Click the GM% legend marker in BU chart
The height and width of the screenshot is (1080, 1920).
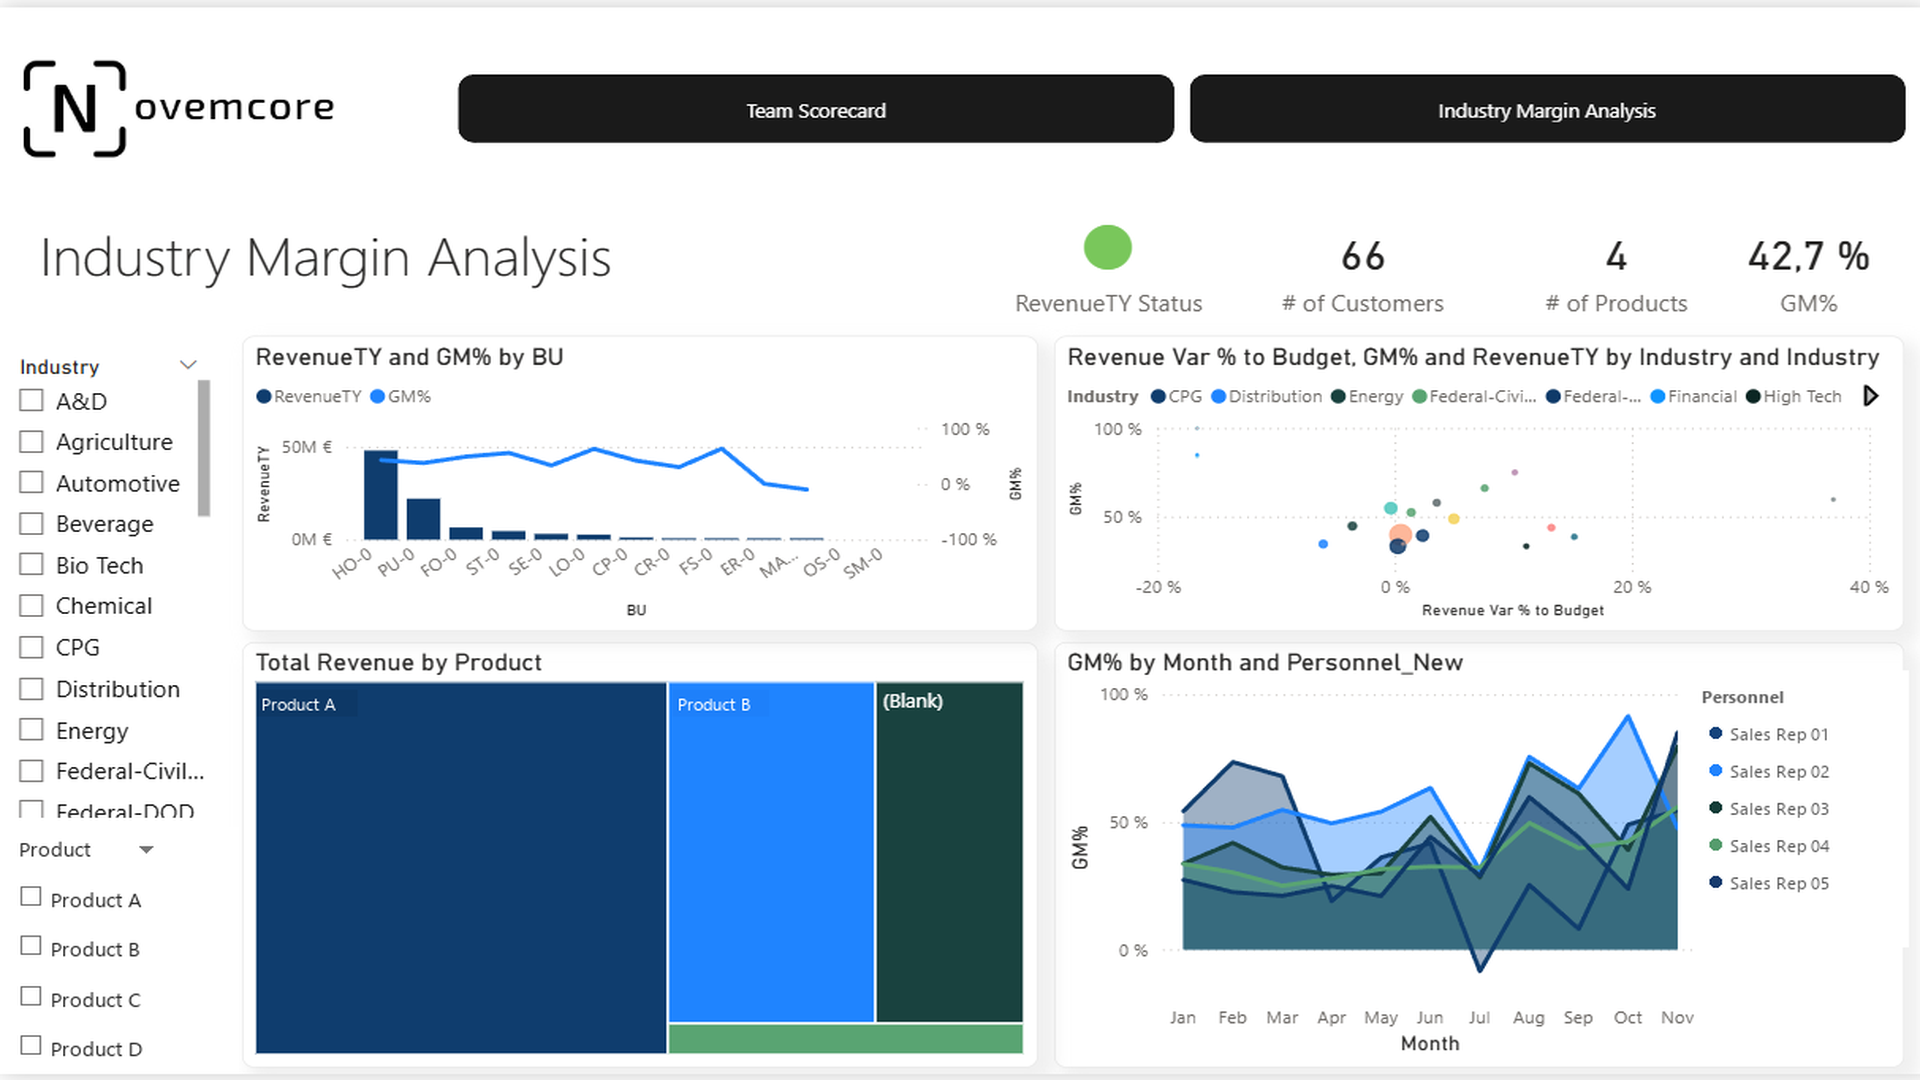378,396
